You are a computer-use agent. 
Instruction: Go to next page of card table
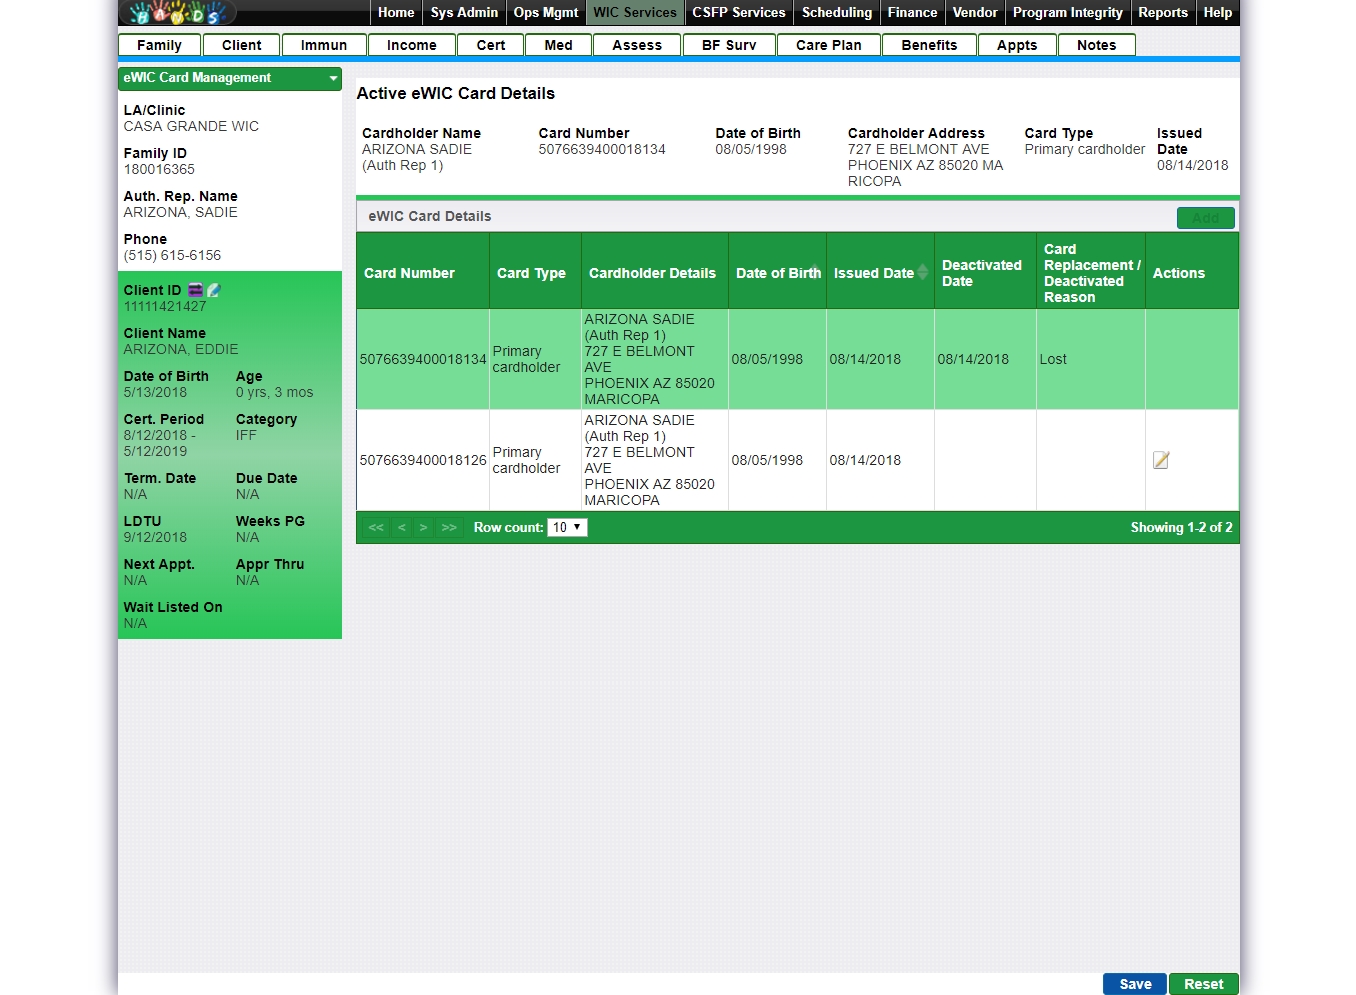(424, 528)
